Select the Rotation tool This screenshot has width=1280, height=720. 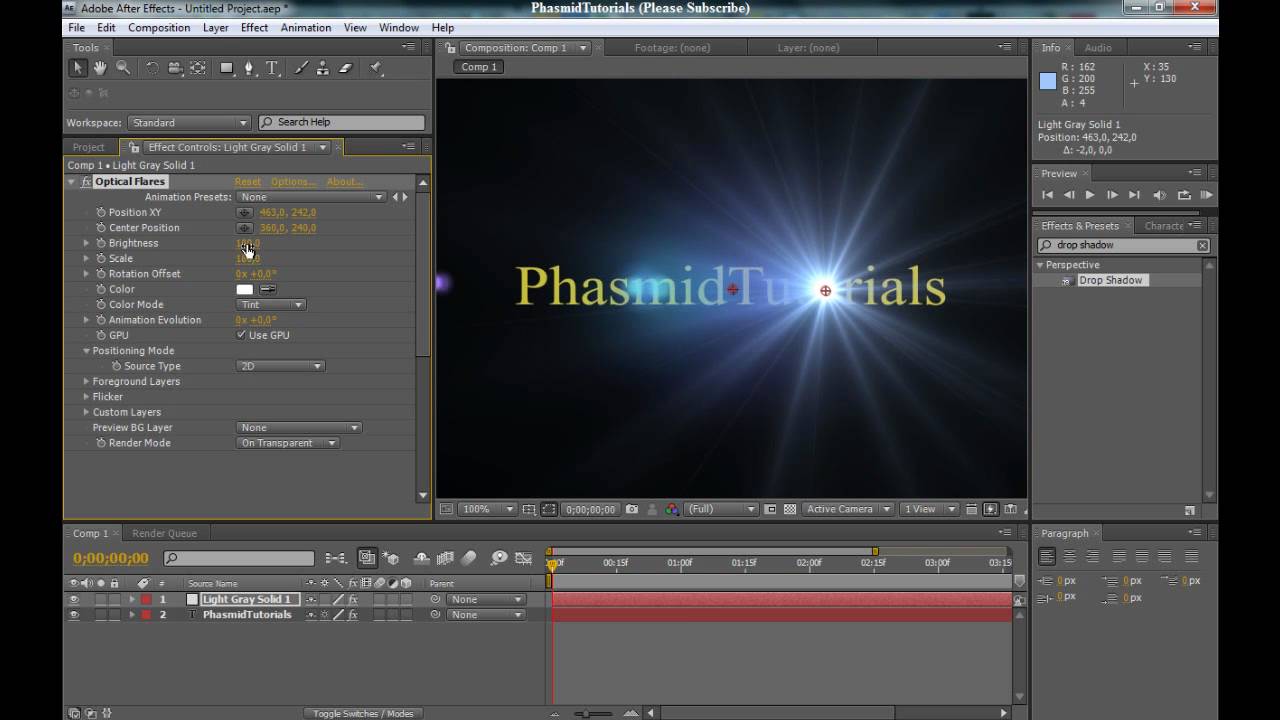coord(152,68)
